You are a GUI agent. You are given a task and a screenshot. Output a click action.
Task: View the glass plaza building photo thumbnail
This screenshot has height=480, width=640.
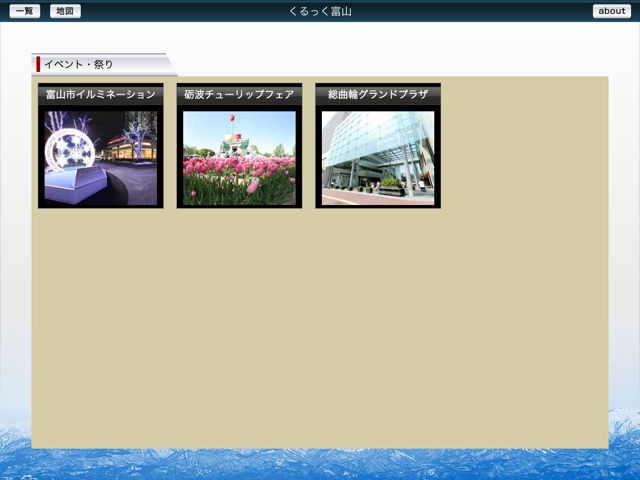pyautogui.click(x=378, y=158)
